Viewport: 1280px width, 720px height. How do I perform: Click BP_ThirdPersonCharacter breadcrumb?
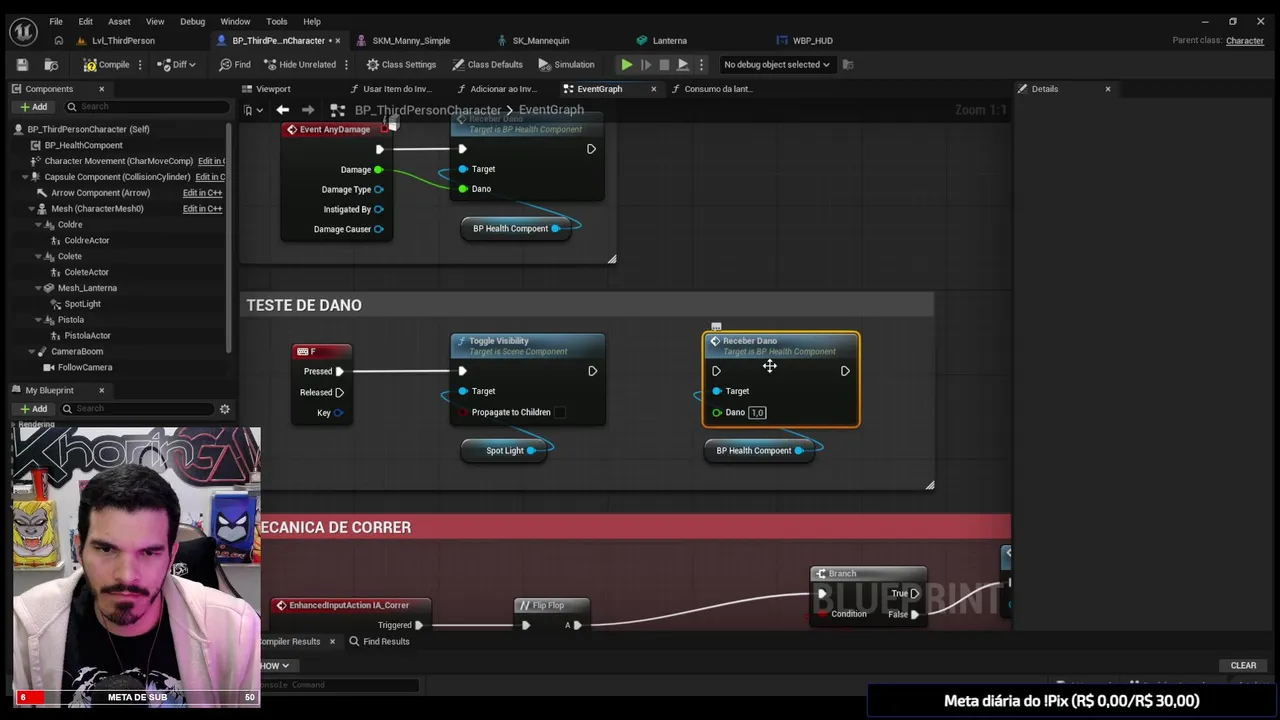click(428, 110)
